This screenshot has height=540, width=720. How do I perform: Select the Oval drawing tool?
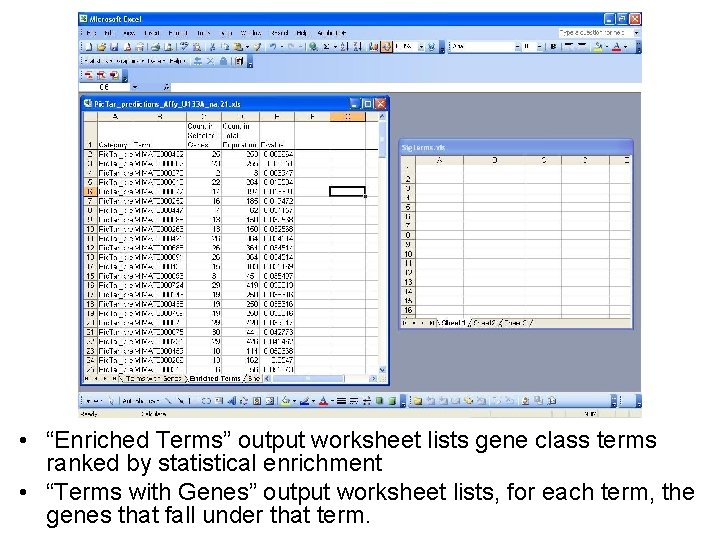pyautogui.click(x=205, y=401)
